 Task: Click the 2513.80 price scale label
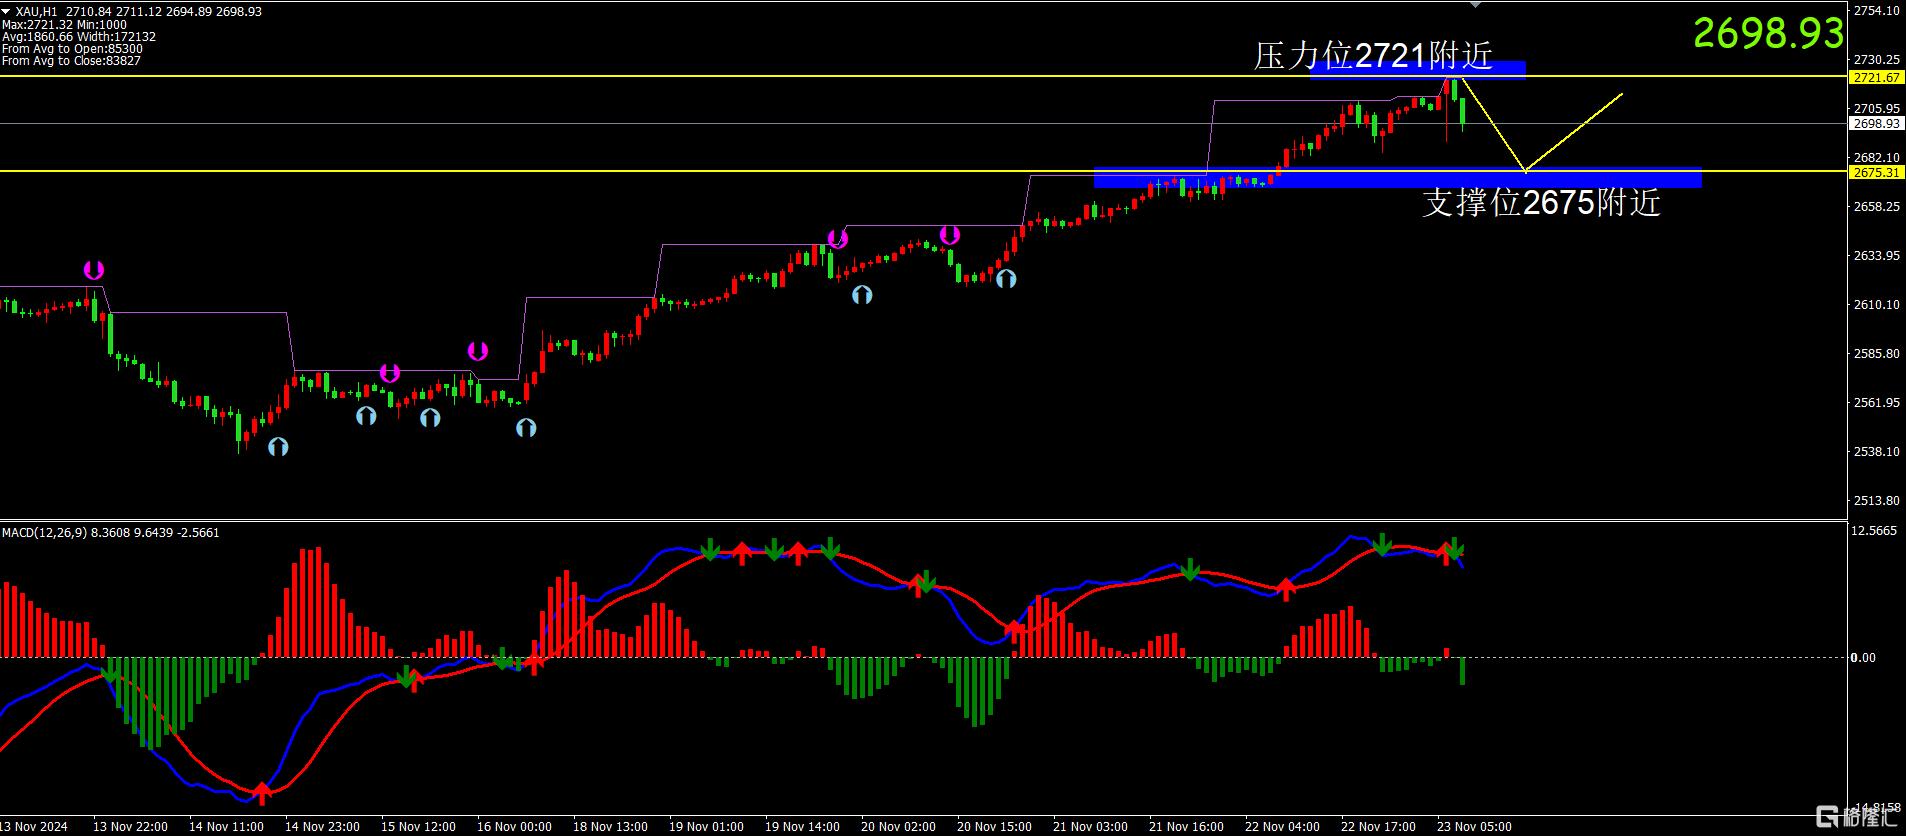pos(1876,501)
